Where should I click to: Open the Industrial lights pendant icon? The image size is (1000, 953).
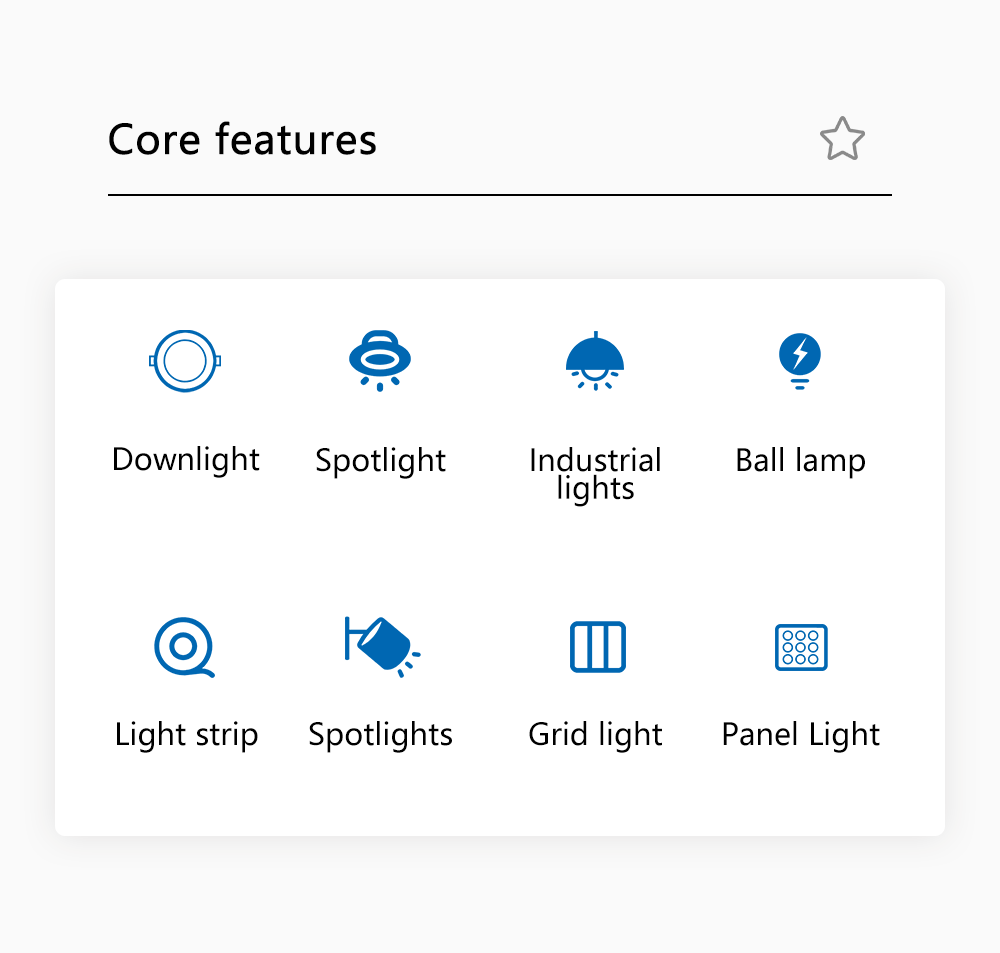tap(595, 361)
